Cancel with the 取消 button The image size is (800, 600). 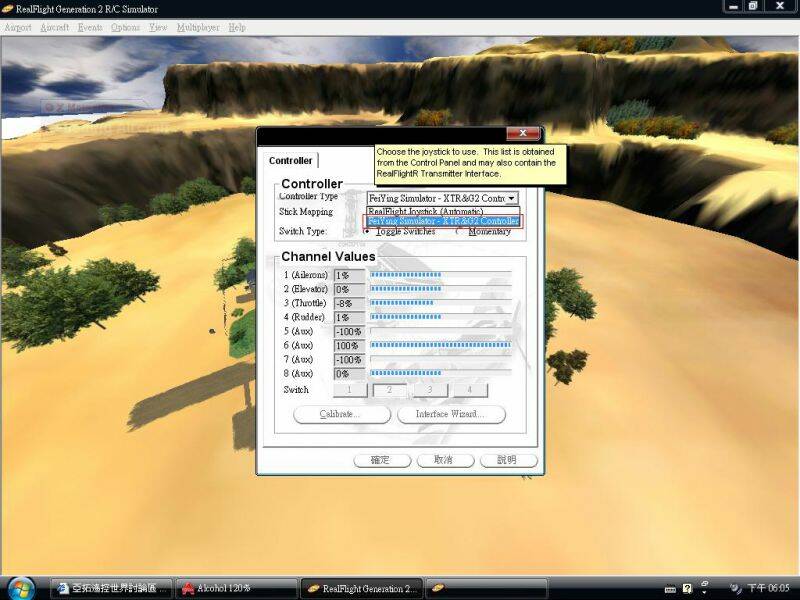(x=445, y=460)
